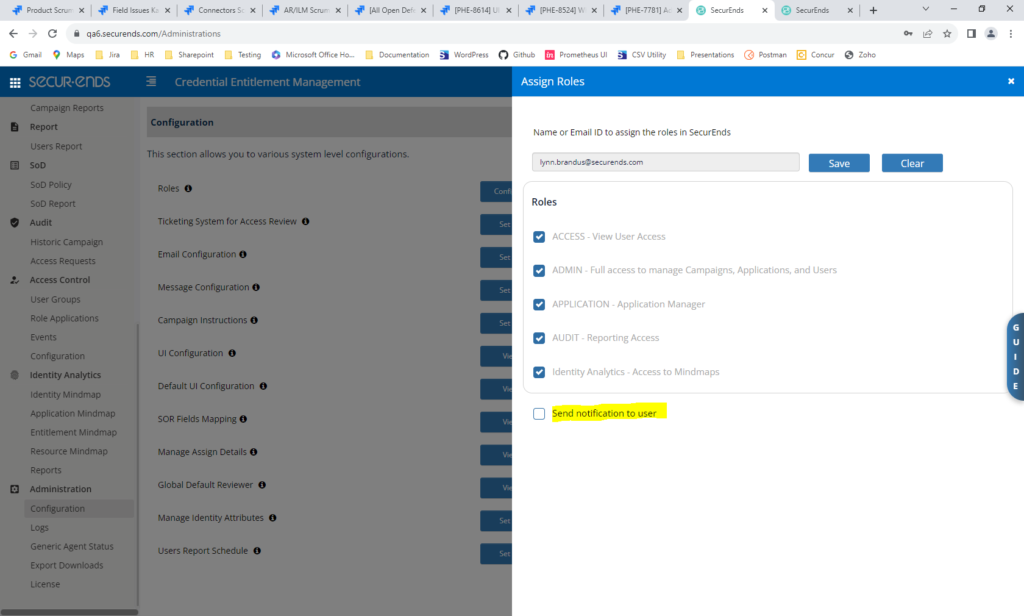1024x616 pixels.
Task: Open the Github bookmark
Action: point(517,55)
